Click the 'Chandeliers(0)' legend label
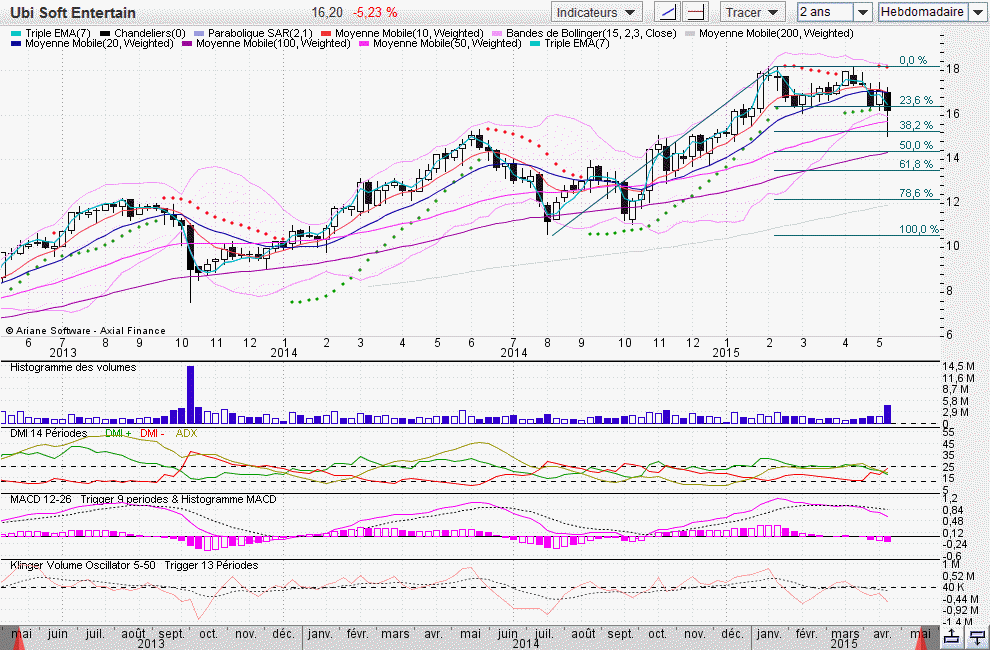 point(150,33)
